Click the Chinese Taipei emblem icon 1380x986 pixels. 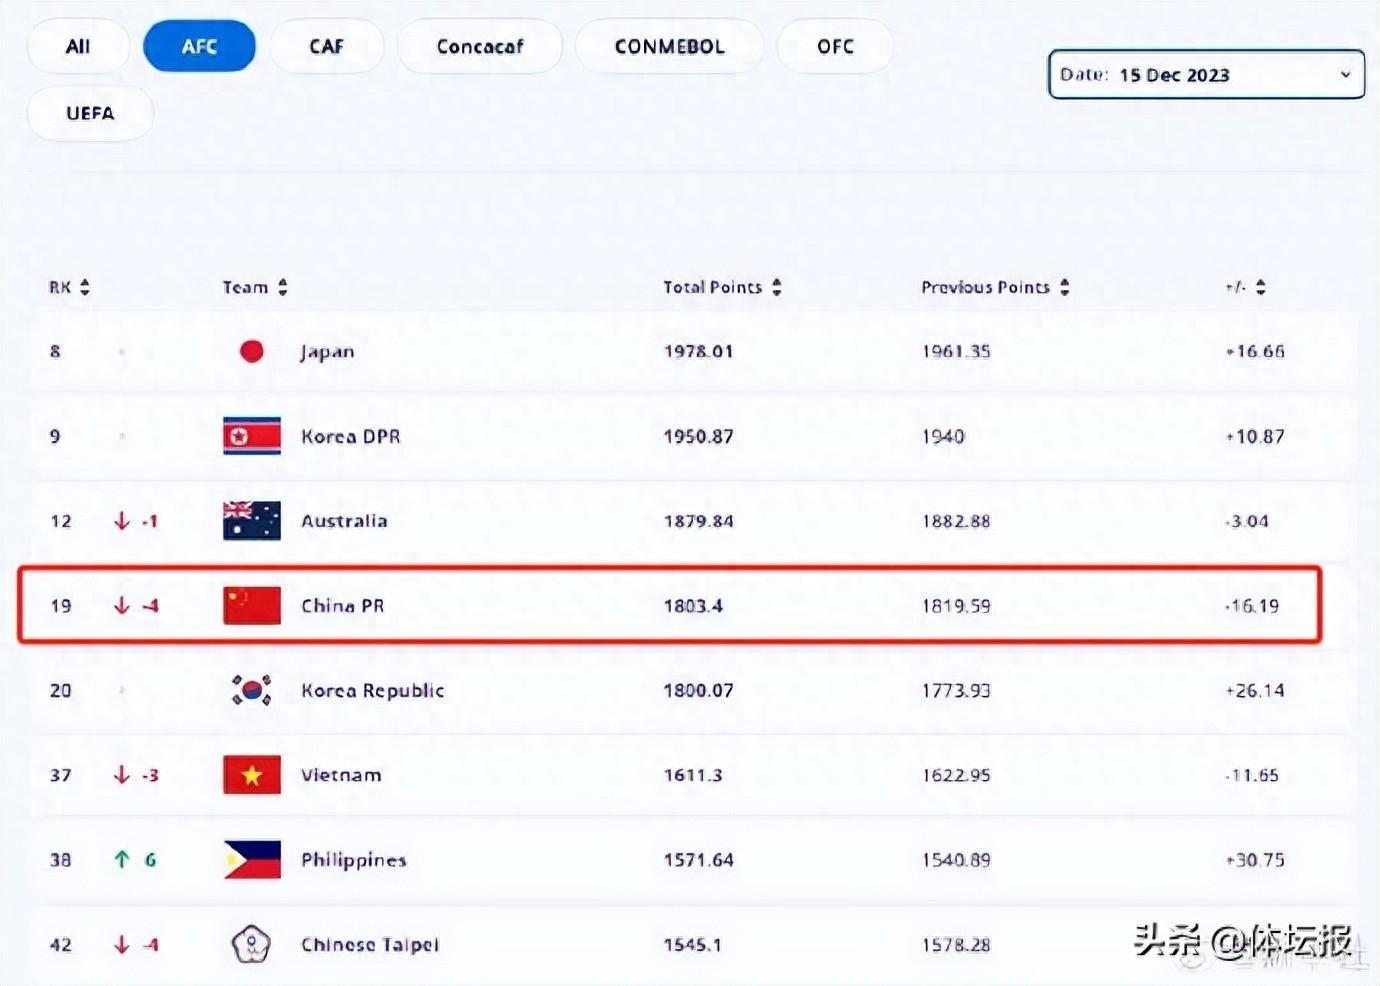pos(251,944)
